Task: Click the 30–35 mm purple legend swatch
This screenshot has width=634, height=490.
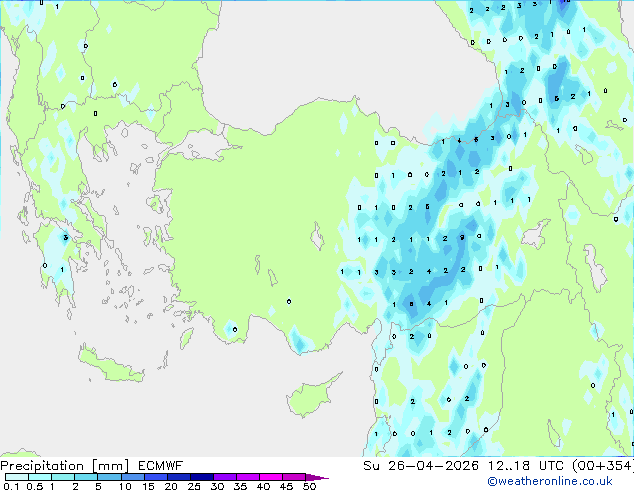Action: [224, 477]
